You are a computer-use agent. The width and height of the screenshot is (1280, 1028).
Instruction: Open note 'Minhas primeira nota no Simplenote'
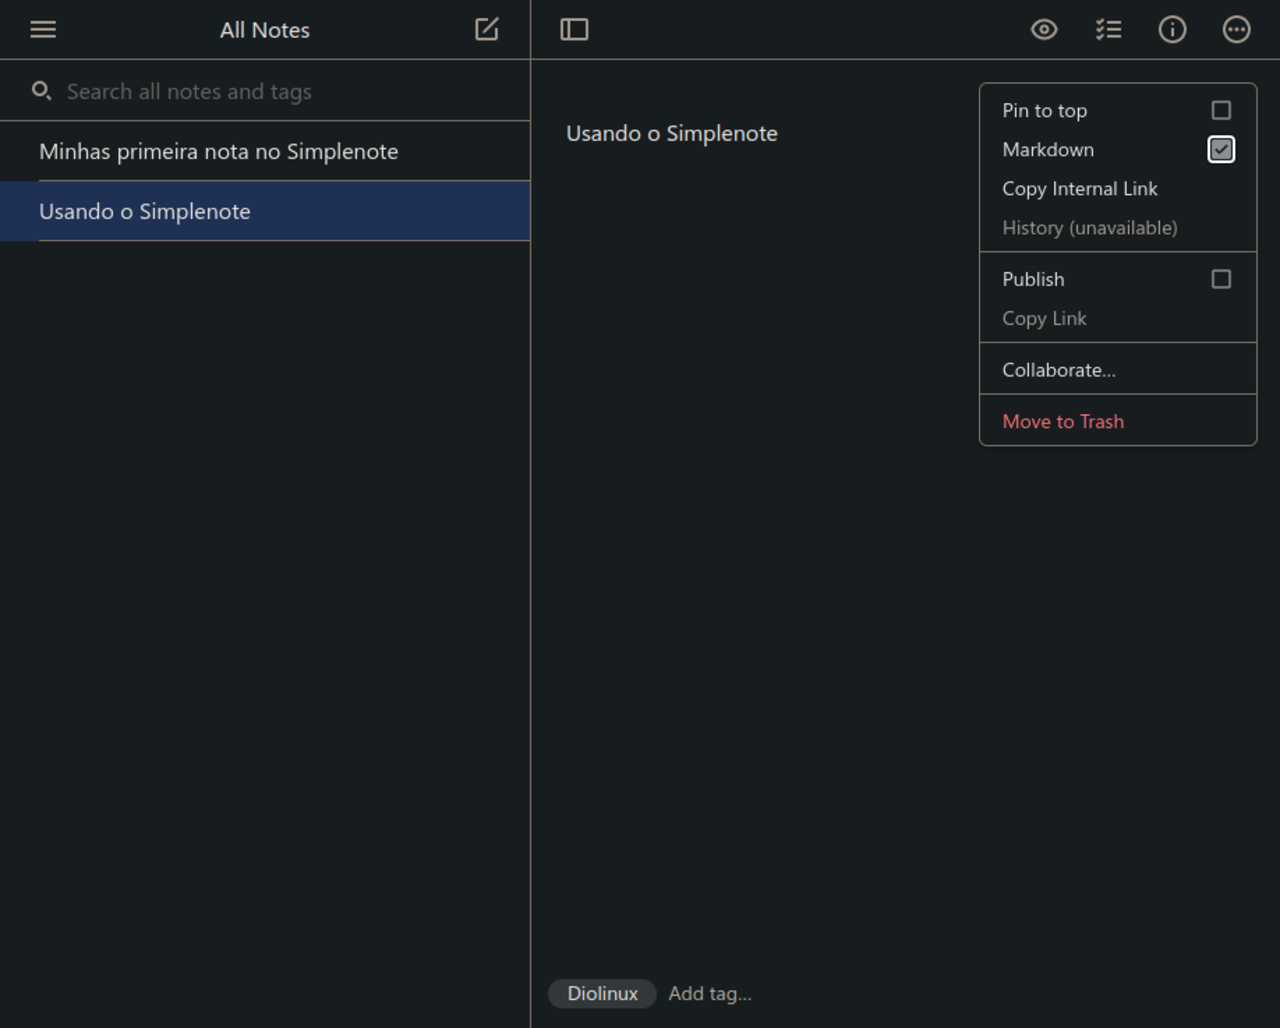point(218,152)
